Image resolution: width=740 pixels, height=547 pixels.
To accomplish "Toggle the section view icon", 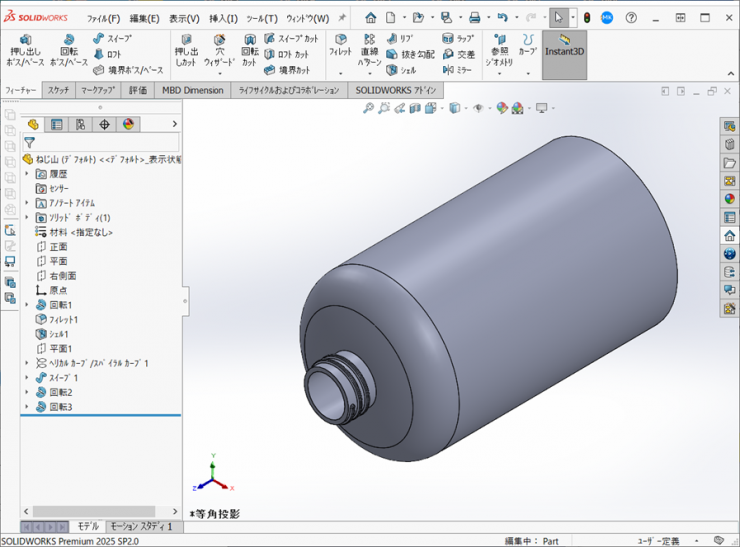I will point(413,108).
